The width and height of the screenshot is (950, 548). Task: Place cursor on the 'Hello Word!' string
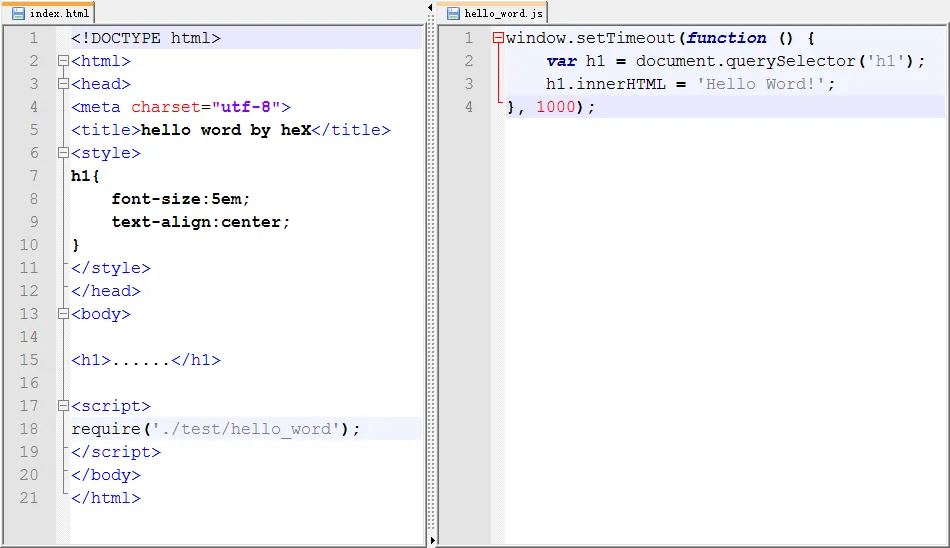pyautogui.click(x=764, y=84)
